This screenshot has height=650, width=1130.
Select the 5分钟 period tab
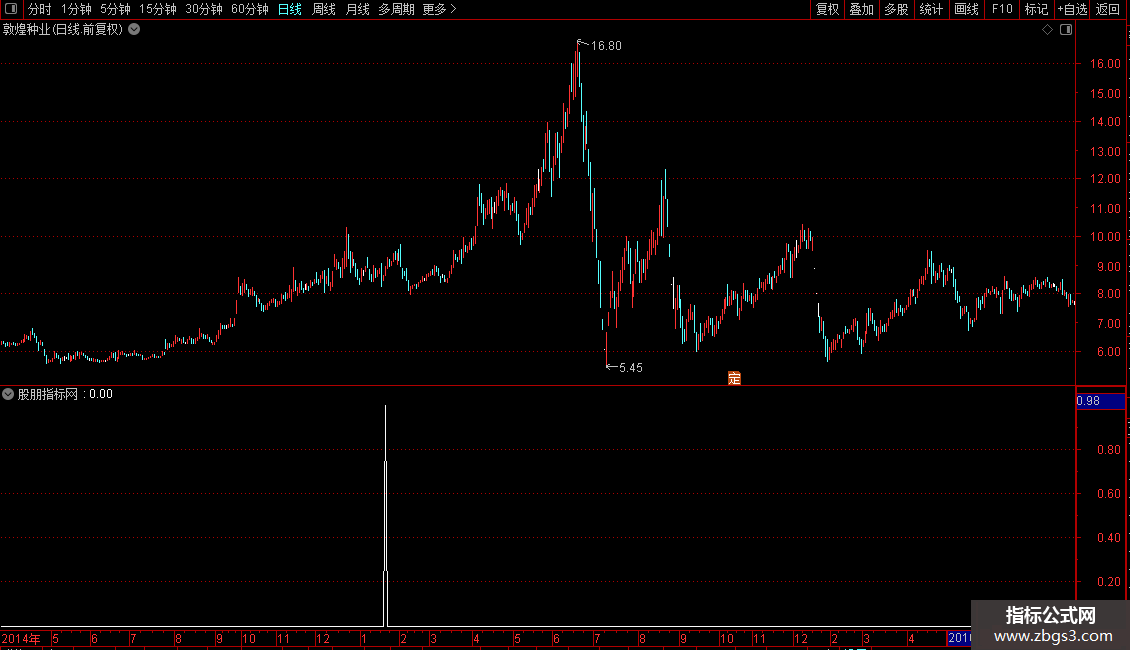(115, 9)
